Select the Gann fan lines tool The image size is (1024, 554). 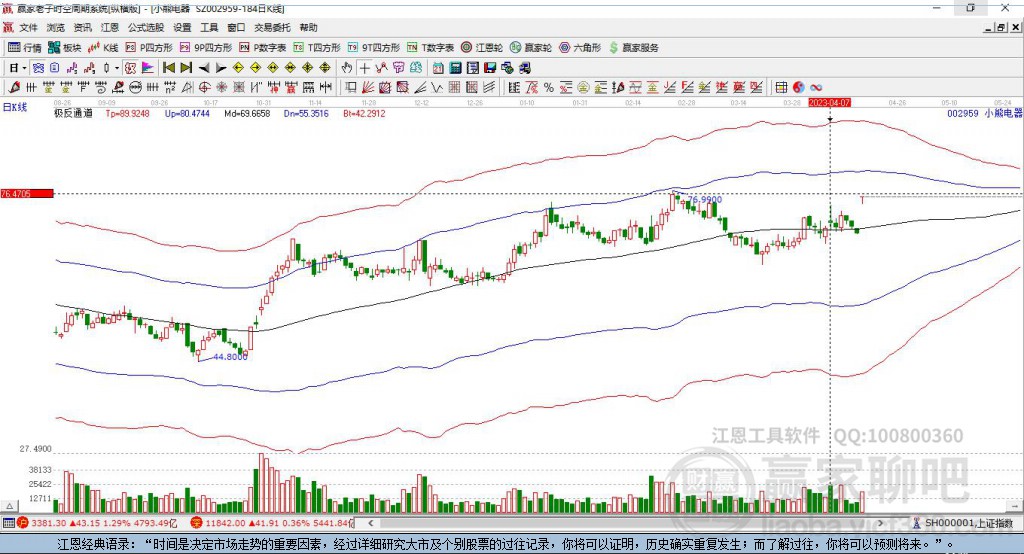pyautogui.click(x=367, y=88)
